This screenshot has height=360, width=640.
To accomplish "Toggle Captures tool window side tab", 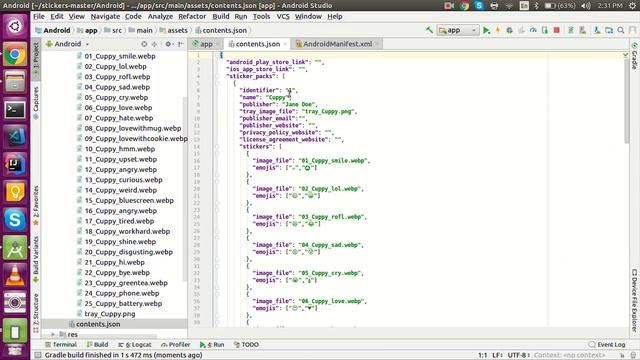I will pos(36,103).
